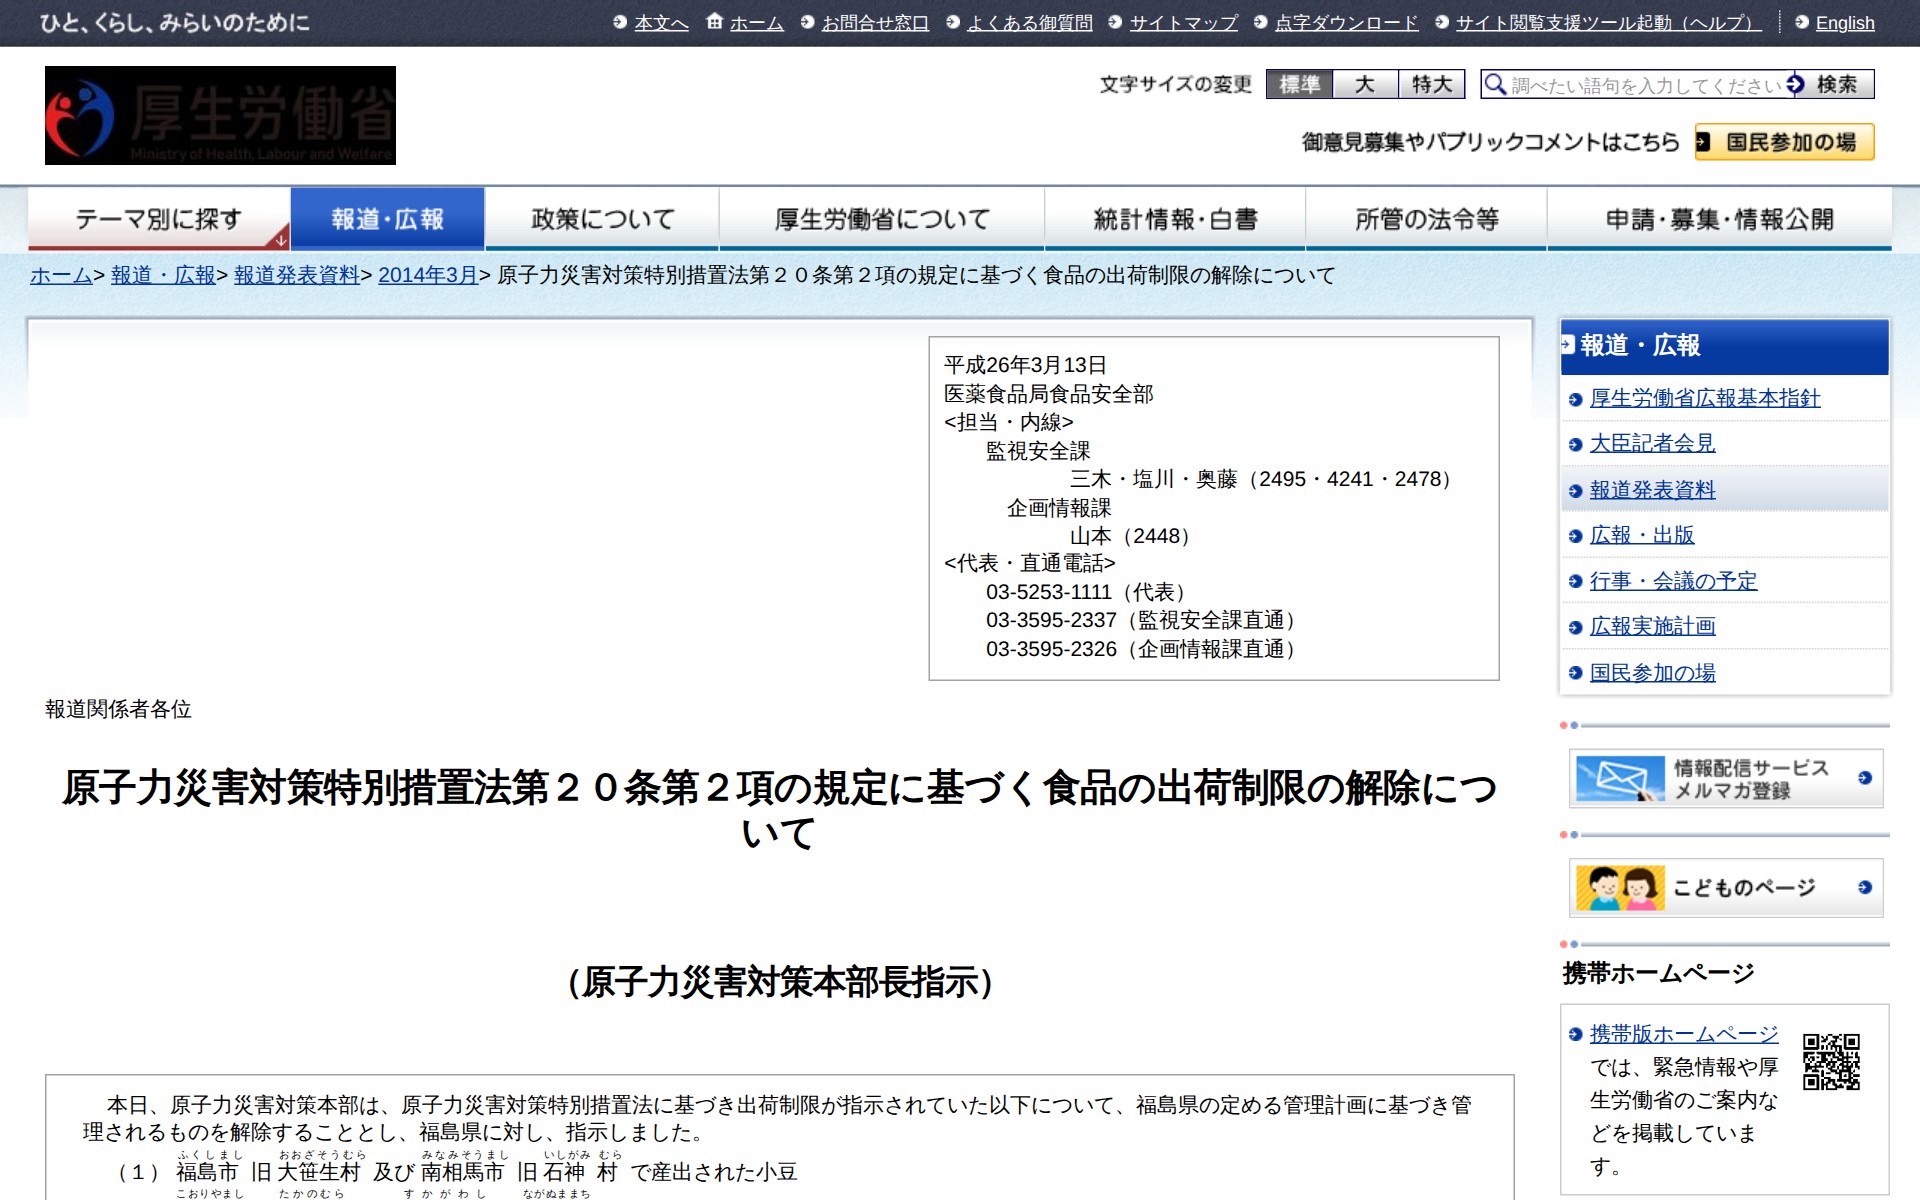The height and width of the screenshot is (1200, 1920).
Task: Open the 政策について tab
Action: [602, 219]
